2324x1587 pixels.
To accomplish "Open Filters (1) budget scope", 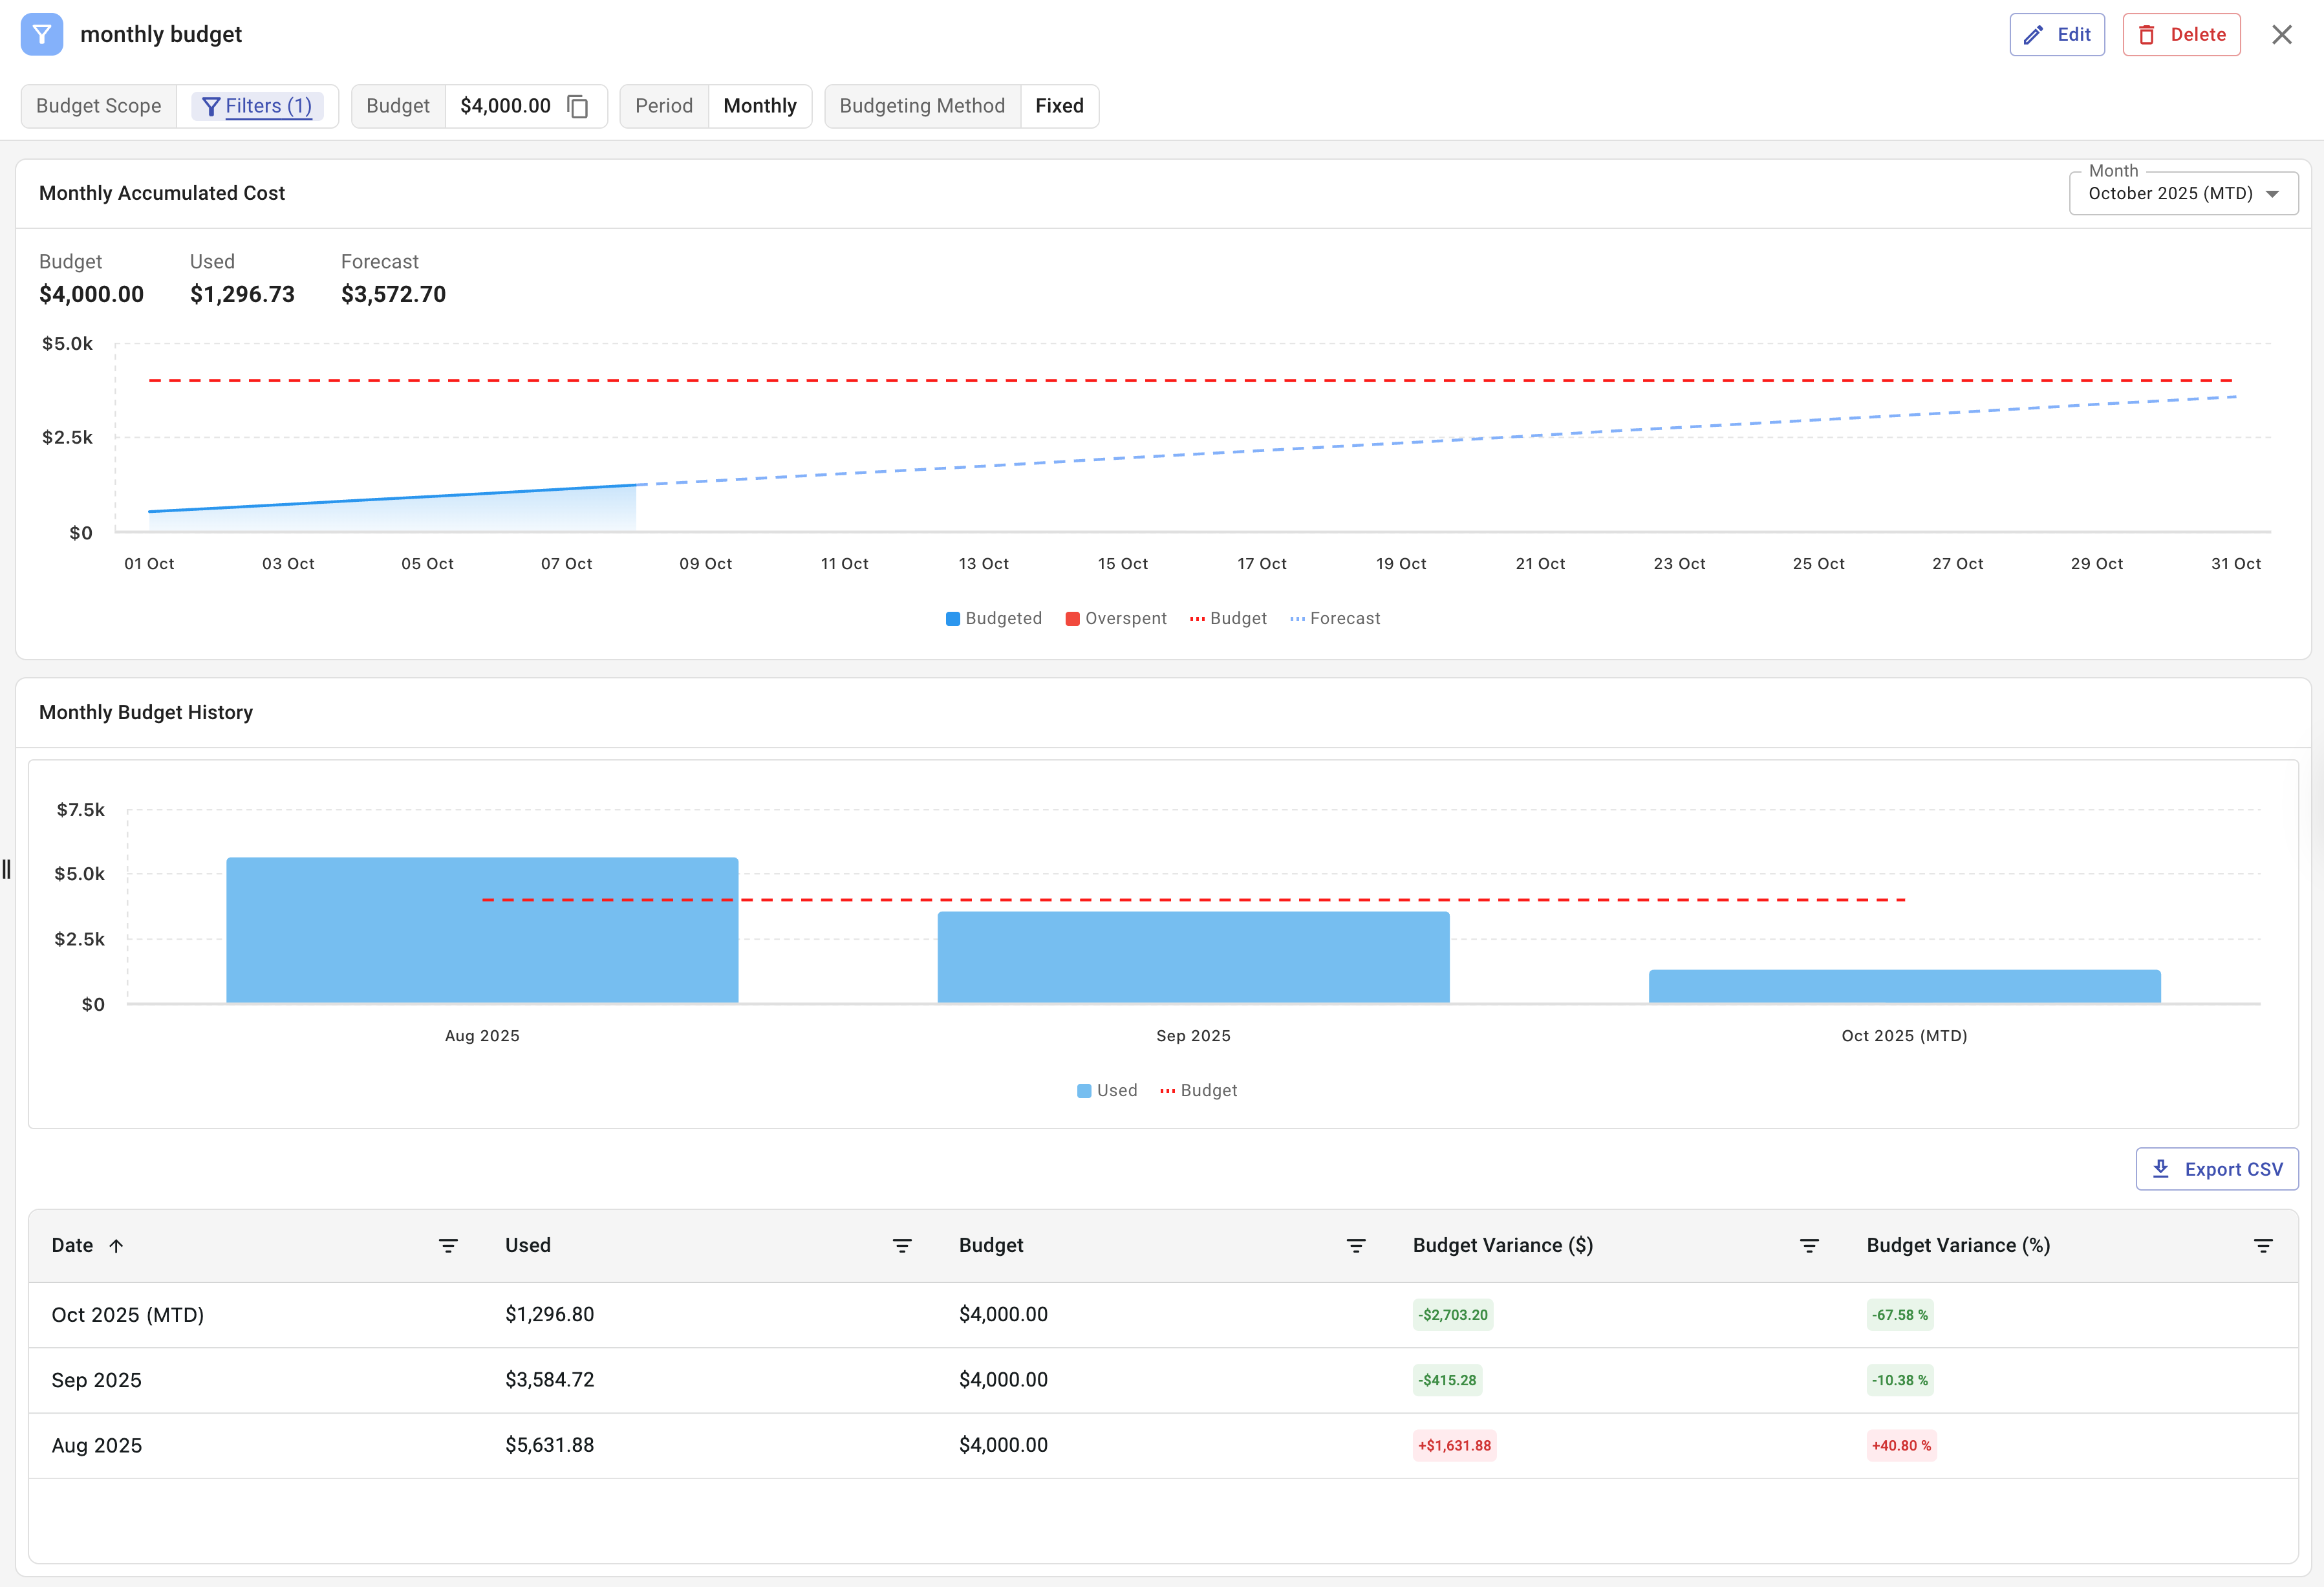I will click(x=257, y=106).
